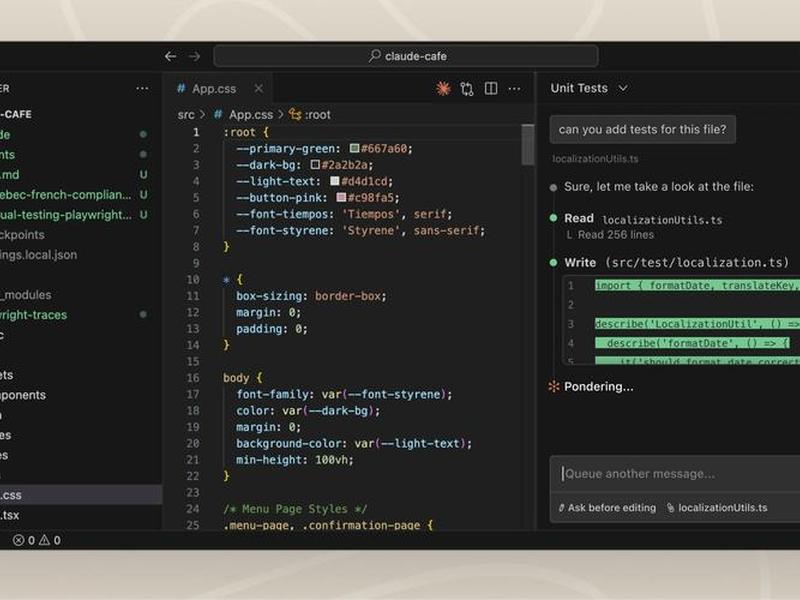The height and width of the screenshot is (600, 800).
Task: Click the errors count status icon
Action: tap(23, 540)
